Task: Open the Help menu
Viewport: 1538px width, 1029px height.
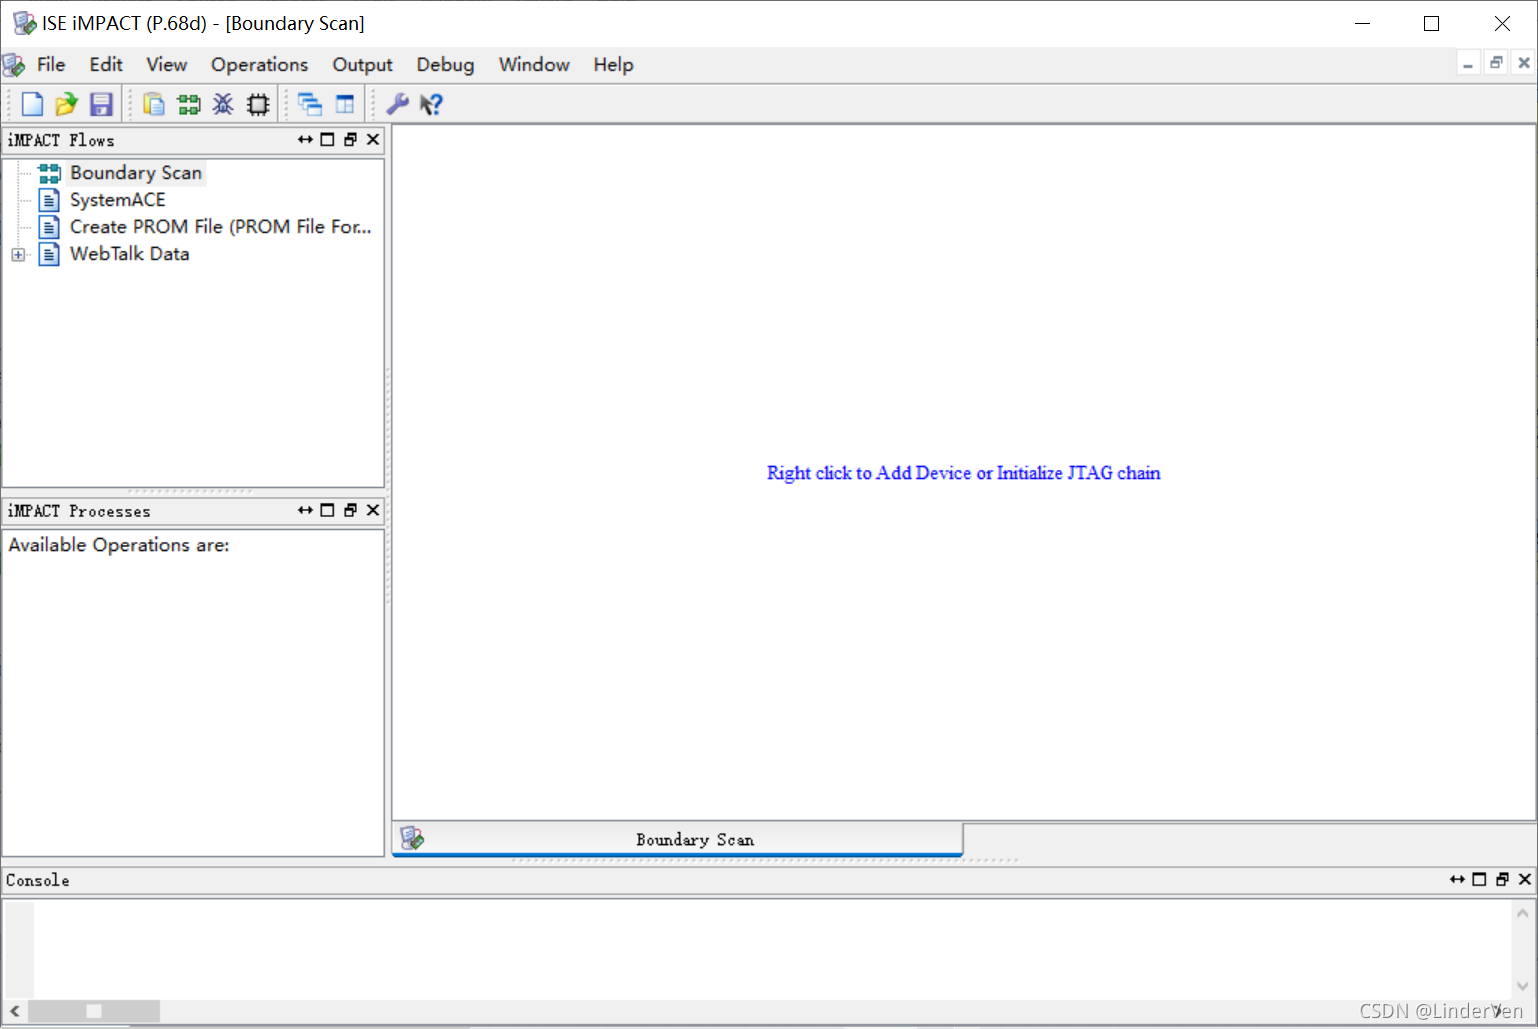Action: (613, 65)
